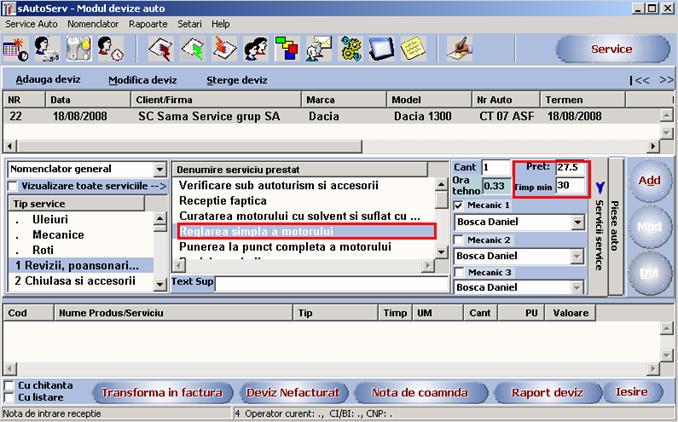678x422 pixels.
Task: Open the Mecanic 2 name dropdown
Action: (578, 256)
